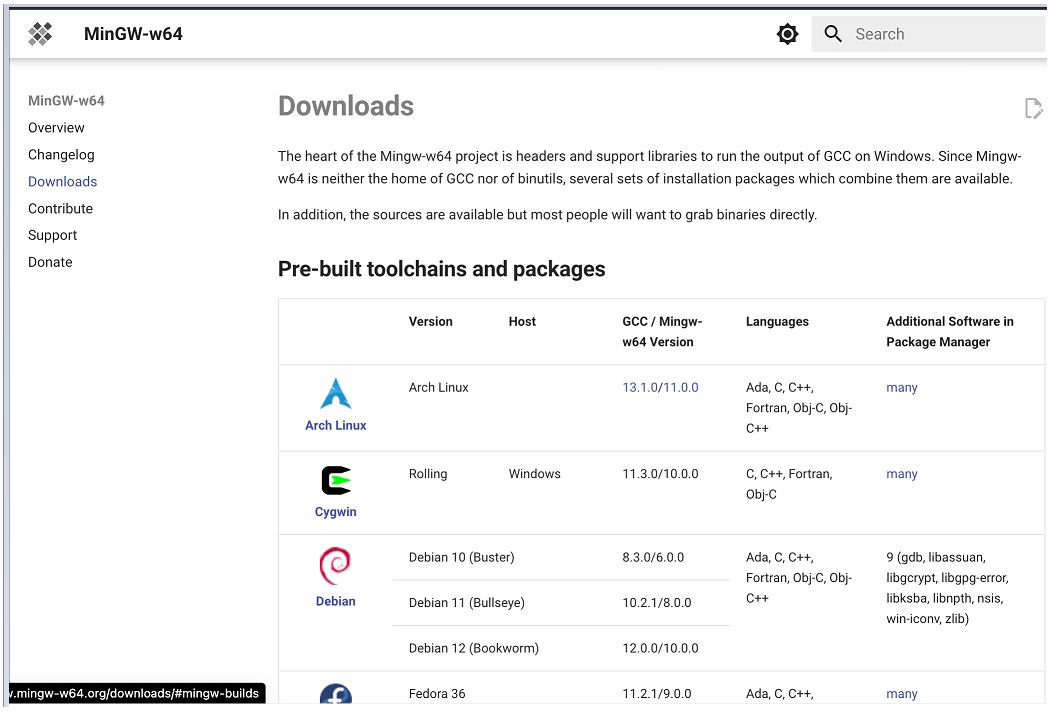Screen dimensions: 1056x724
Task: Click the 'Rolling' version cell
Action: tap(428, 473)
